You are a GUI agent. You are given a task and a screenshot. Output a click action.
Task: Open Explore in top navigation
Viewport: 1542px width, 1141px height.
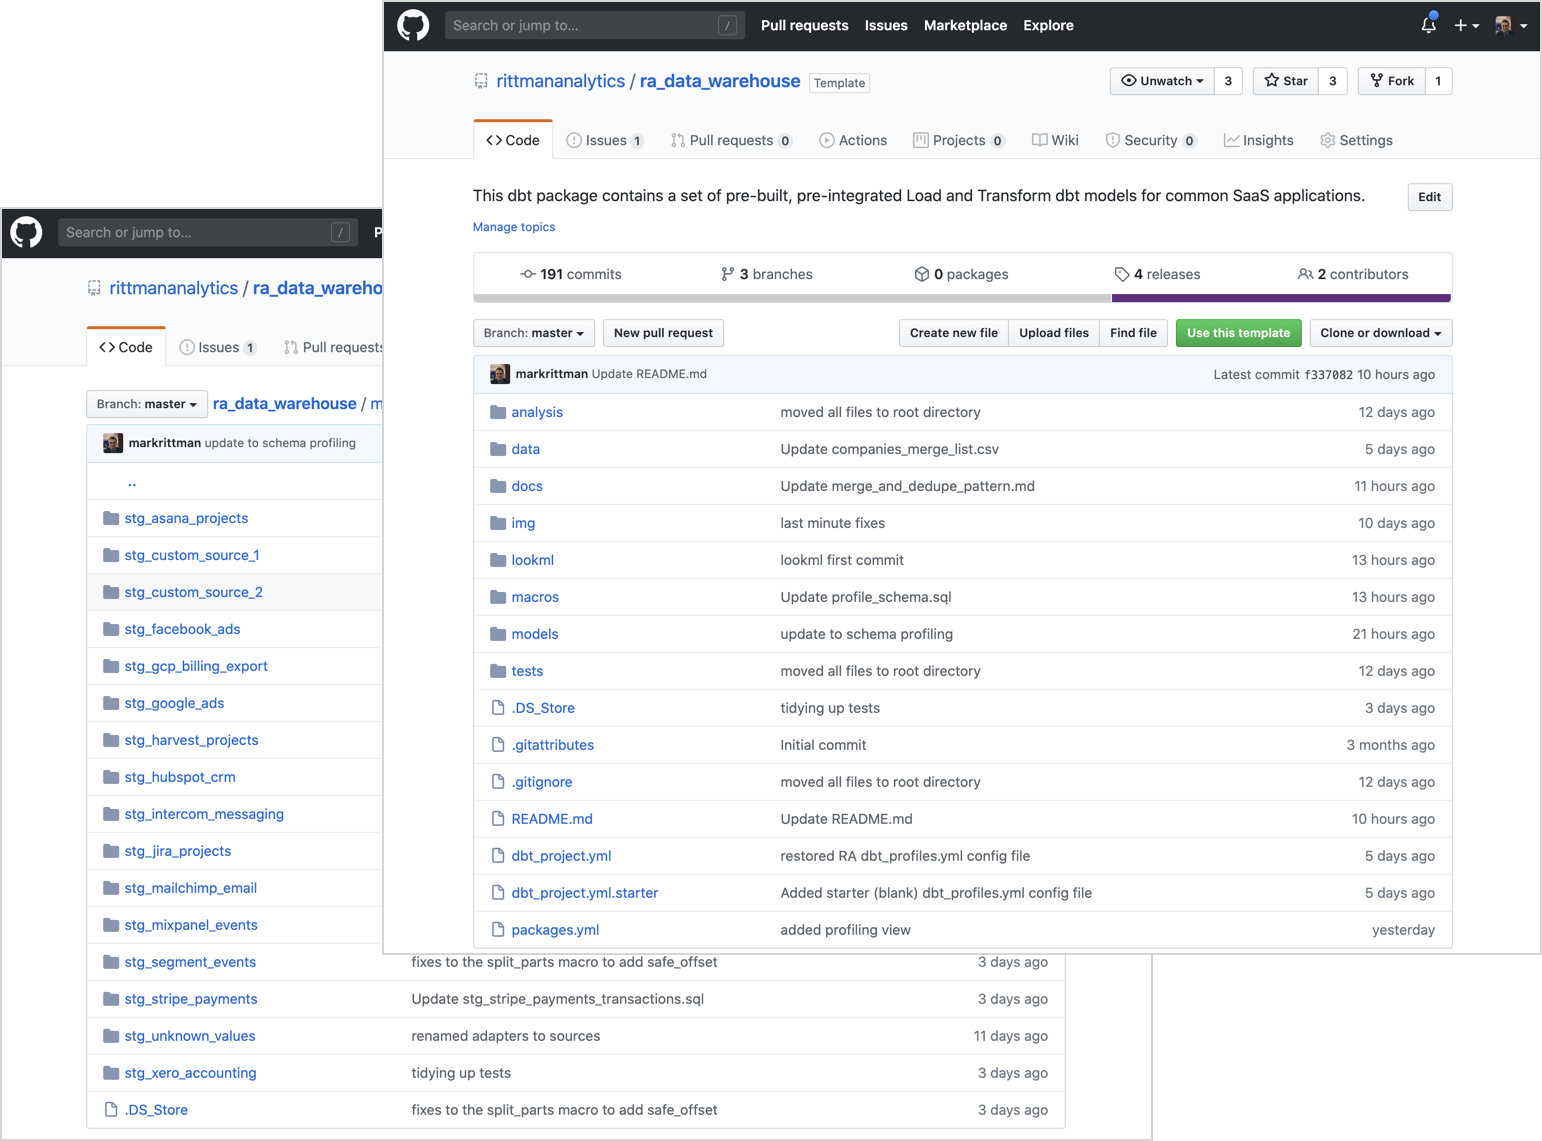coord(1048,25)
